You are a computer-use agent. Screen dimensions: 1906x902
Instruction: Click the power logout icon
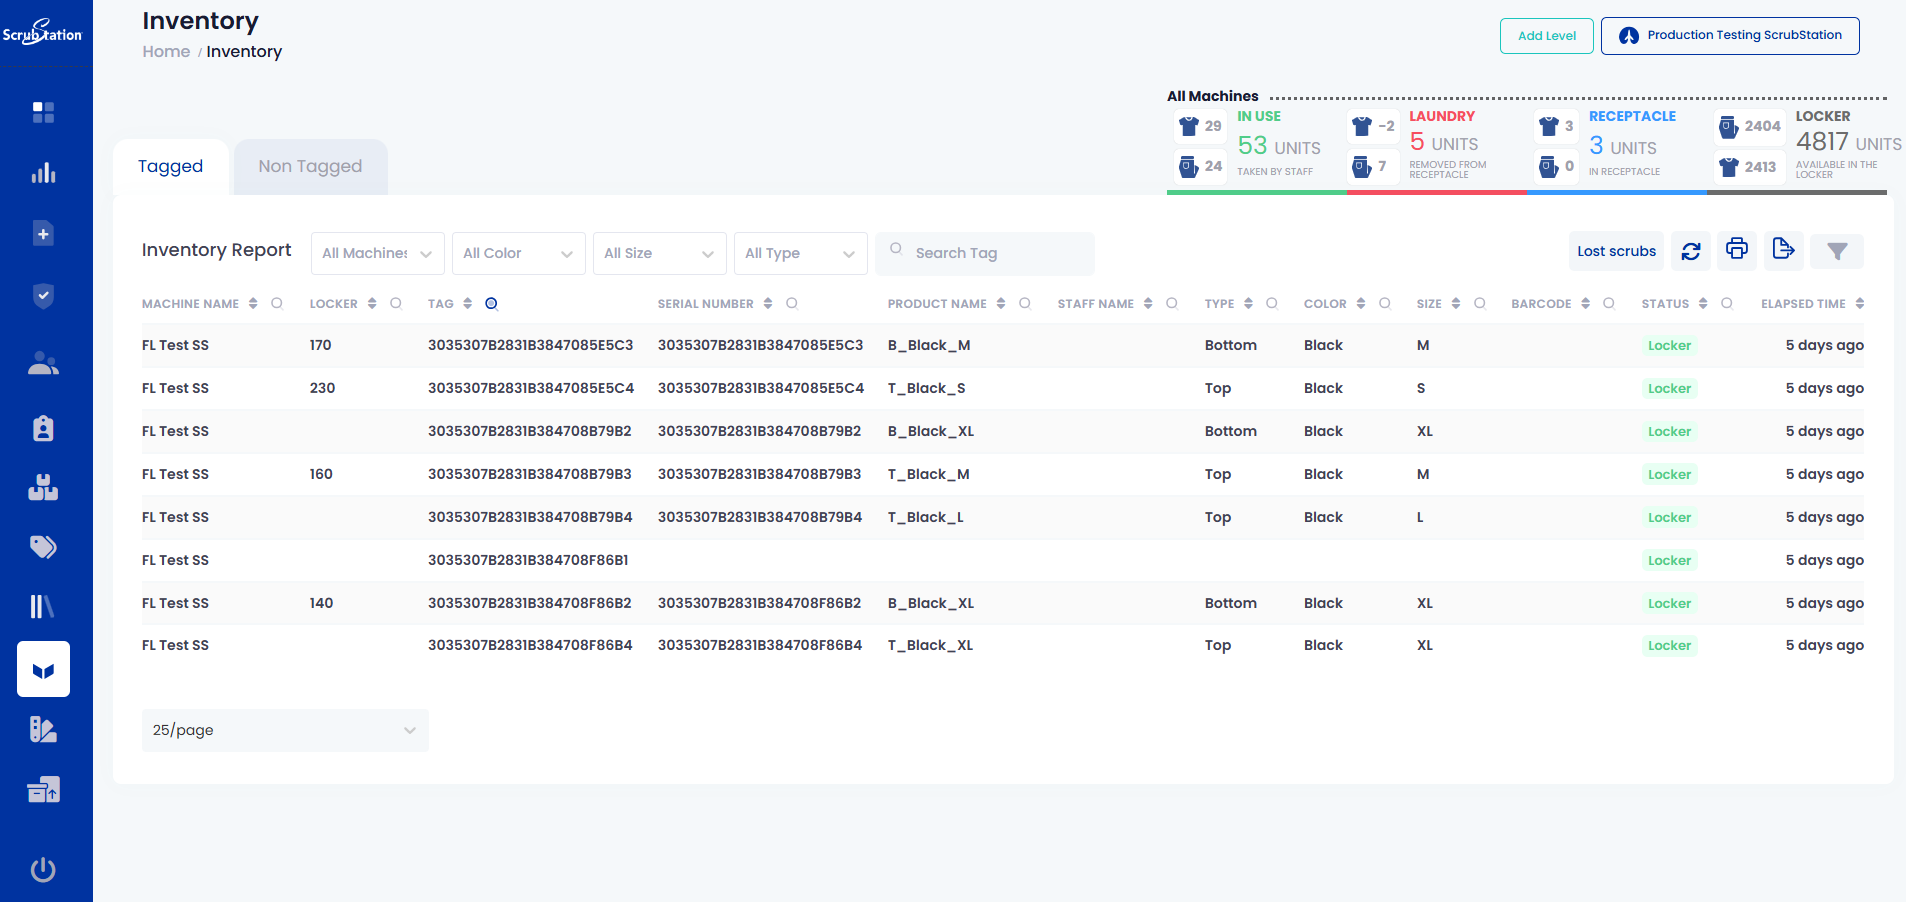[43, 869]
